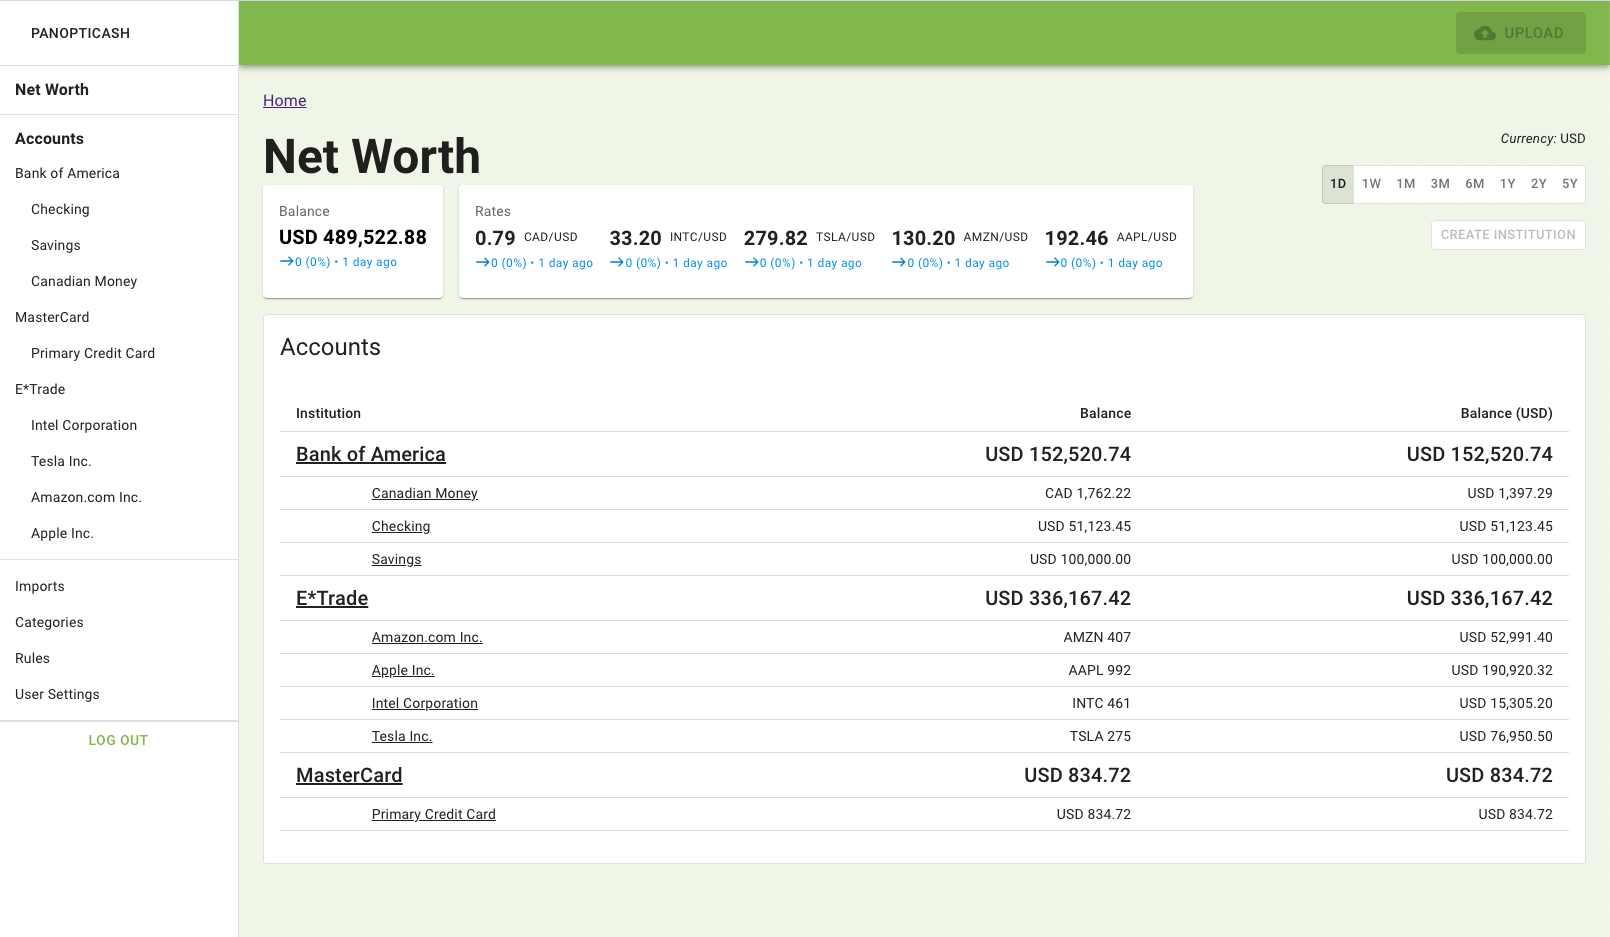Click the Currency: USD label

pos(1543,139)
